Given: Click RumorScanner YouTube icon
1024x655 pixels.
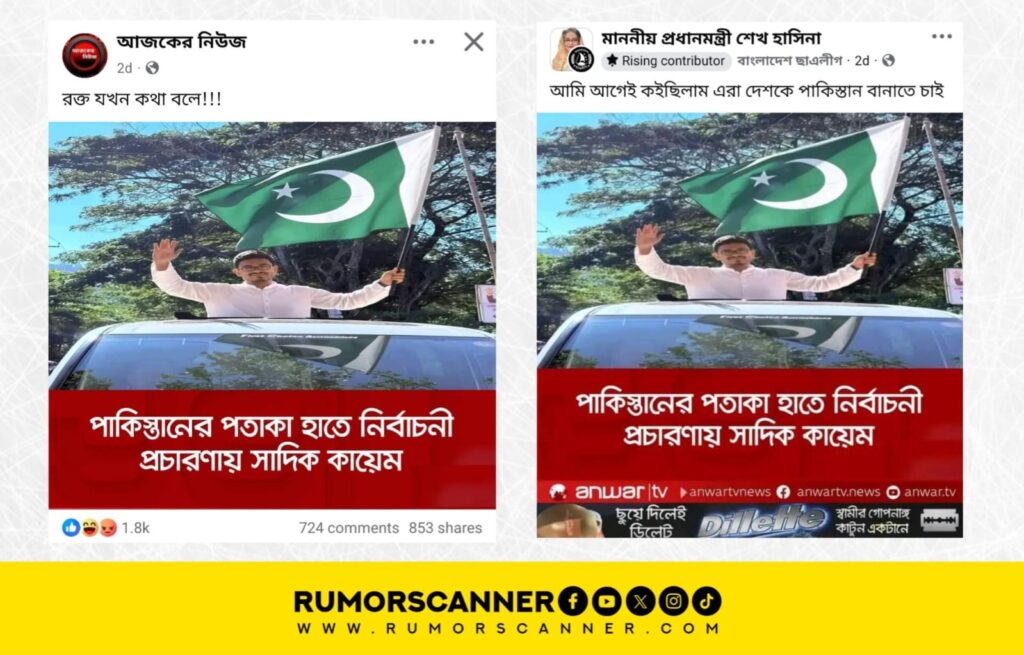Looking at the screenshot, I should pyautogui.click(x=606, y=601).
